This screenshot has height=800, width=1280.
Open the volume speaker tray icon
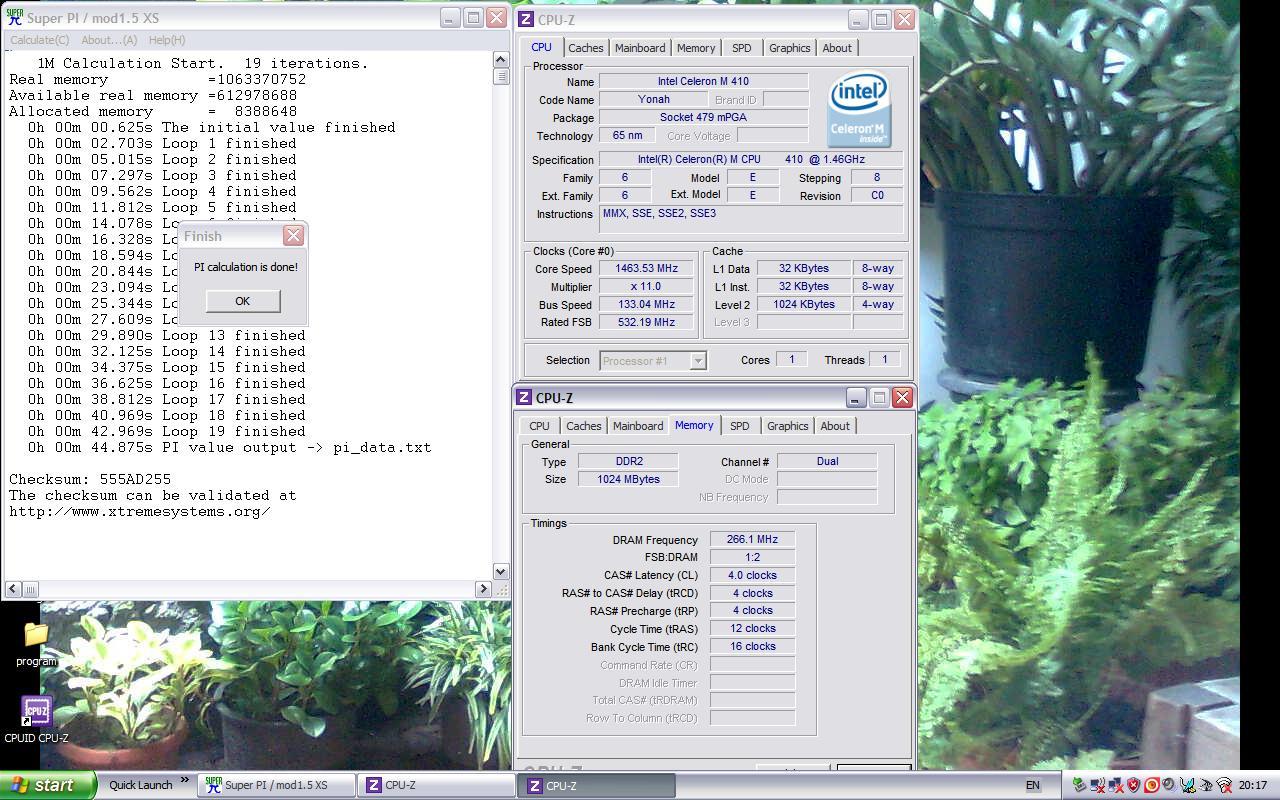[x=1168, y=786]
